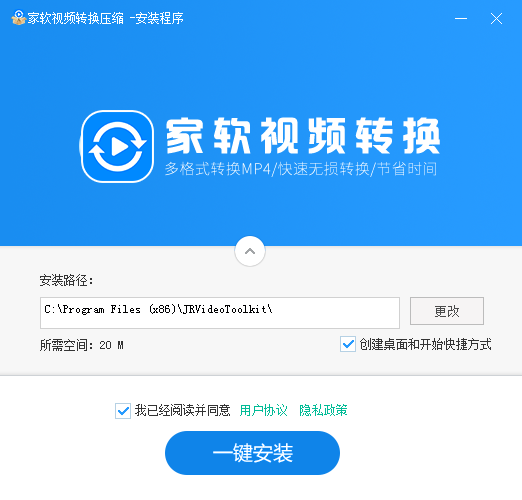Click the 一键安装 button
The height and width of the screenshot is (500, 522).
click(x=252, y=453)
